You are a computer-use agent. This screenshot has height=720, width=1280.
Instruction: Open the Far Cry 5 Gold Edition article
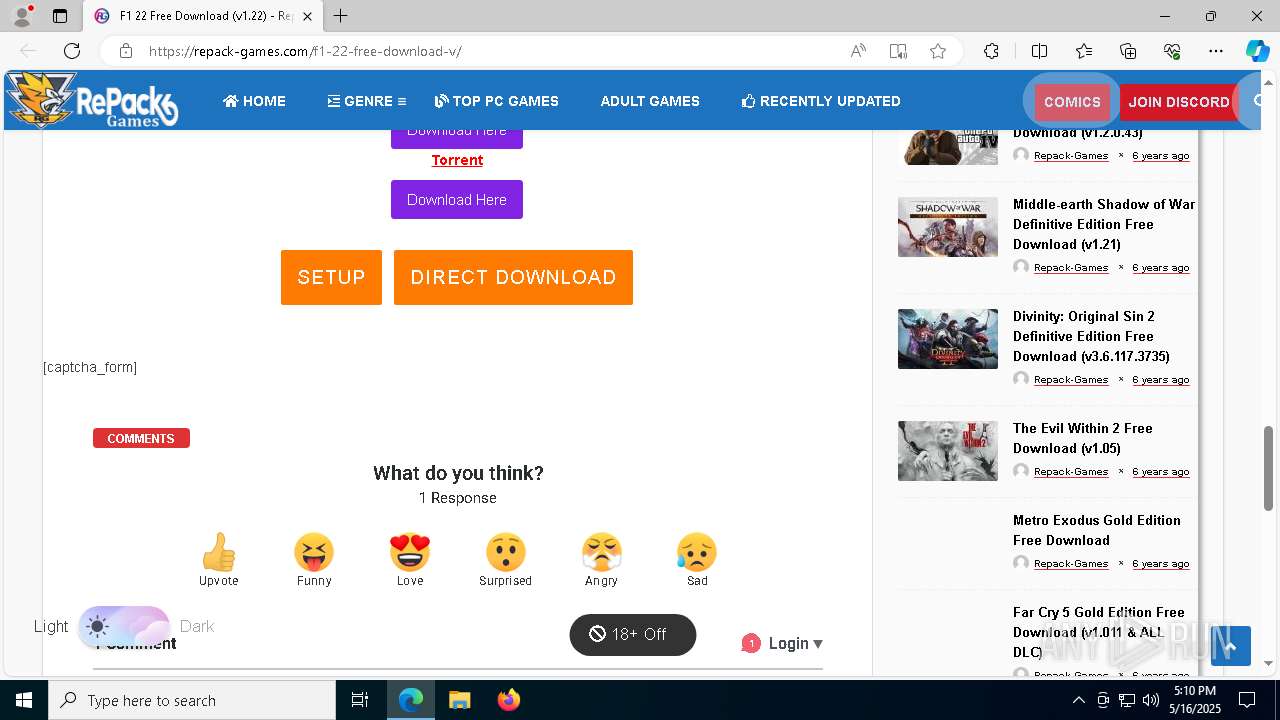1099,631
